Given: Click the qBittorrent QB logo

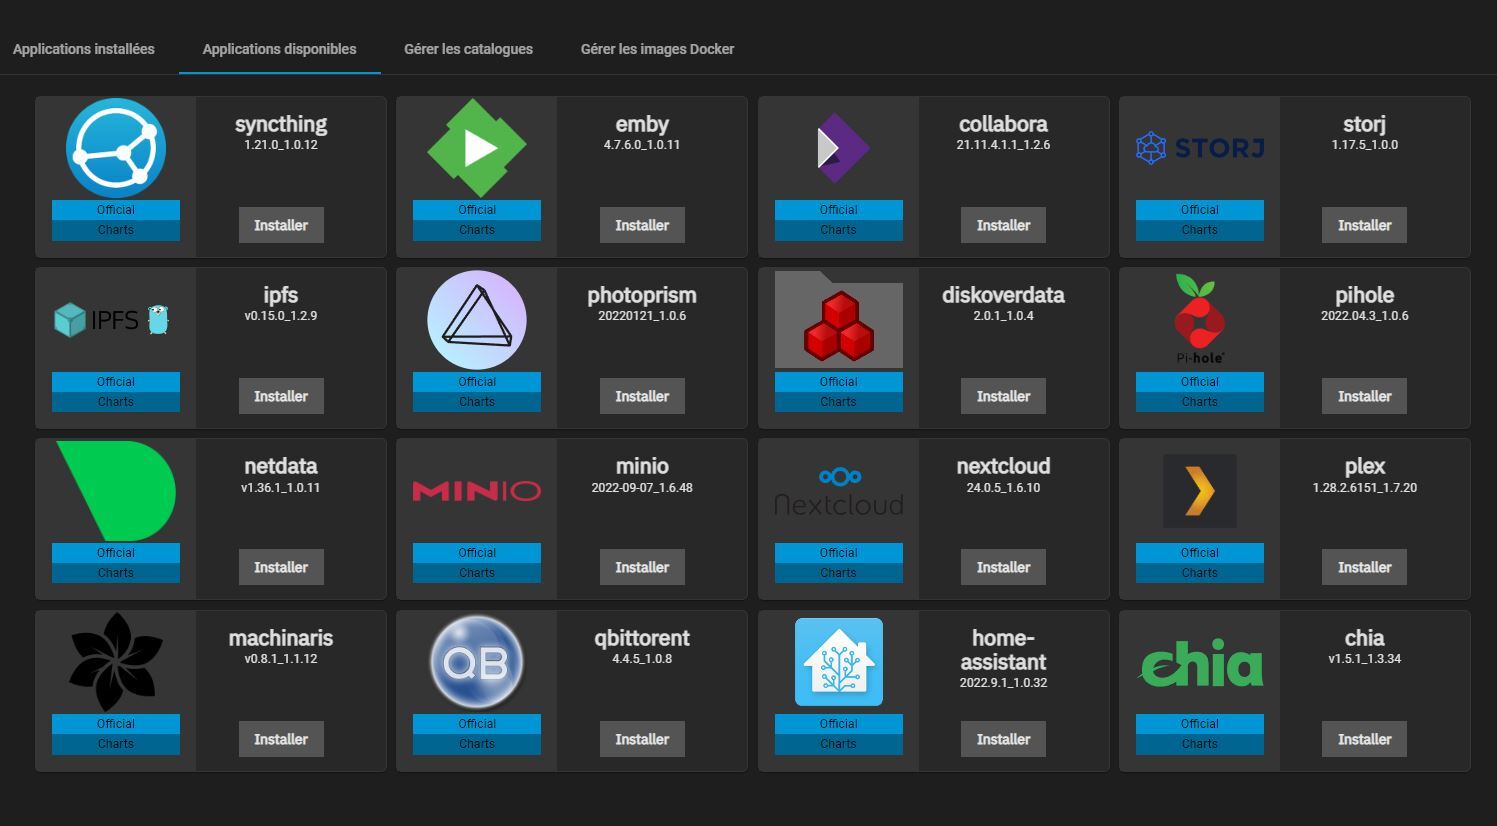Looking at the screenshot, I should coord(477,662).
